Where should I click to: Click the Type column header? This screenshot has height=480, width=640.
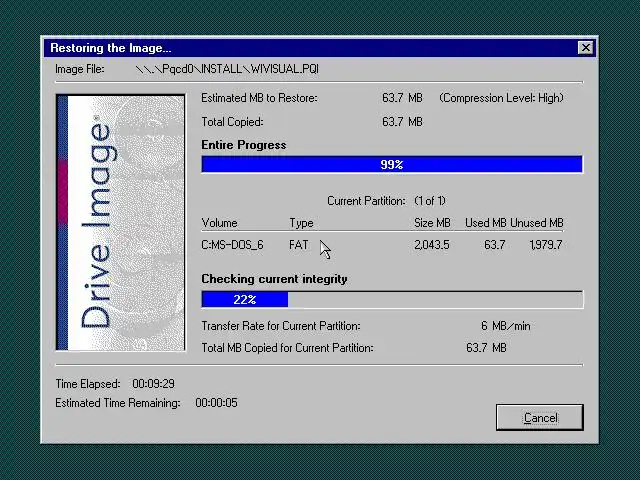301,223
